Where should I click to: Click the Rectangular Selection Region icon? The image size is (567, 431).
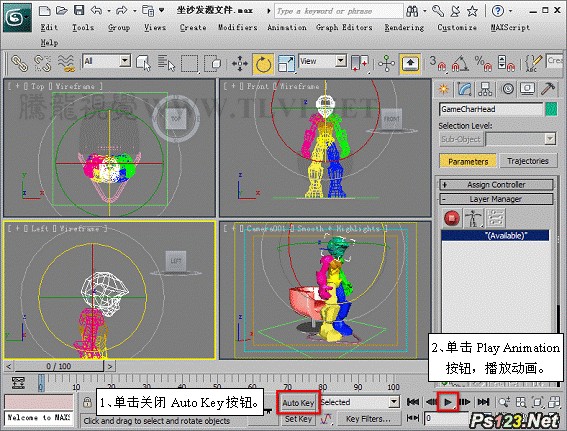189,63
